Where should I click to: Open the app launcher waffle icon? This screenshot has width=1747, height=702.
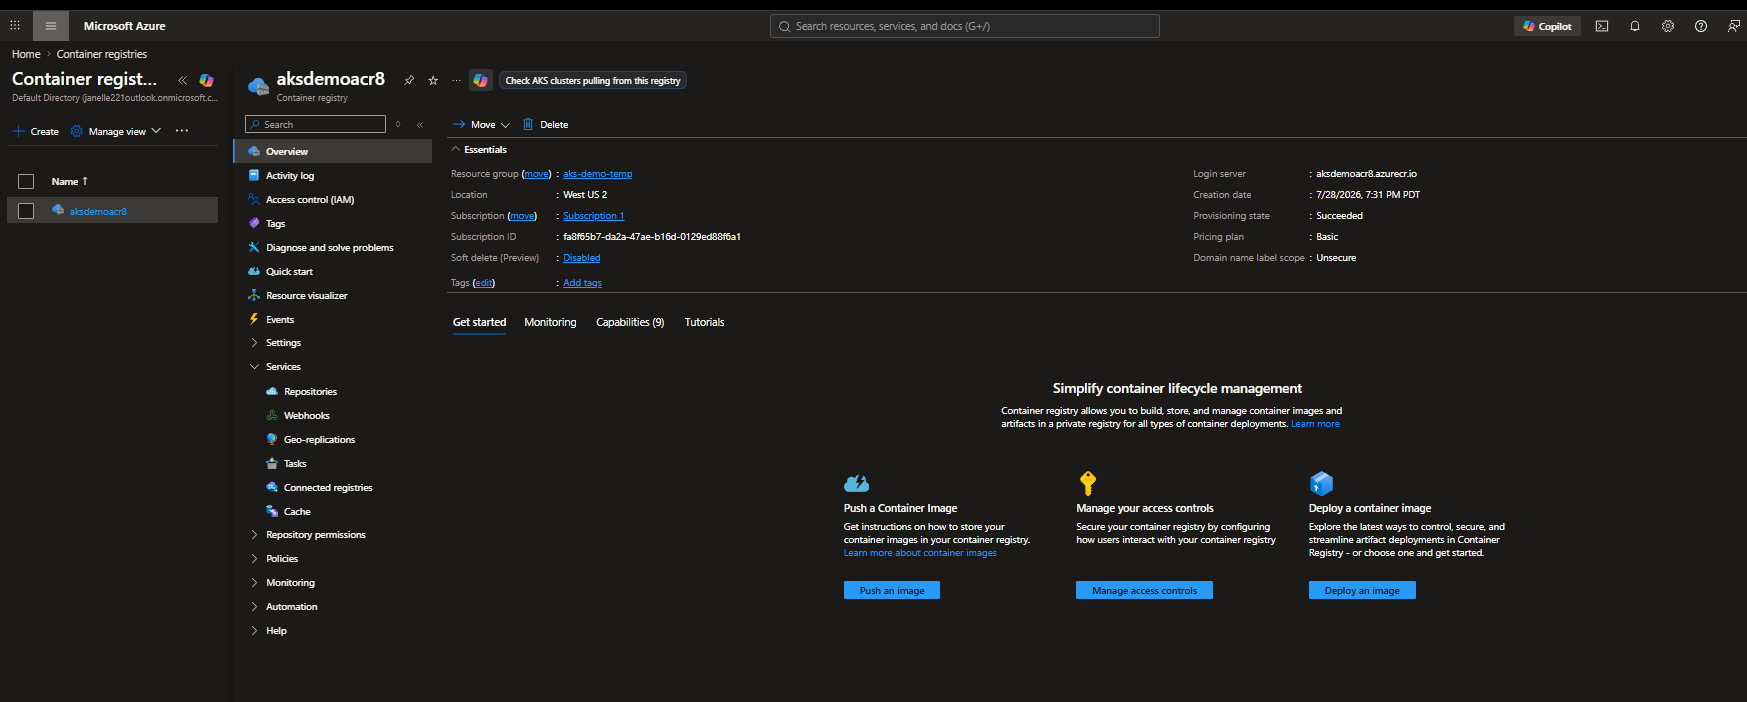[15, 26]
